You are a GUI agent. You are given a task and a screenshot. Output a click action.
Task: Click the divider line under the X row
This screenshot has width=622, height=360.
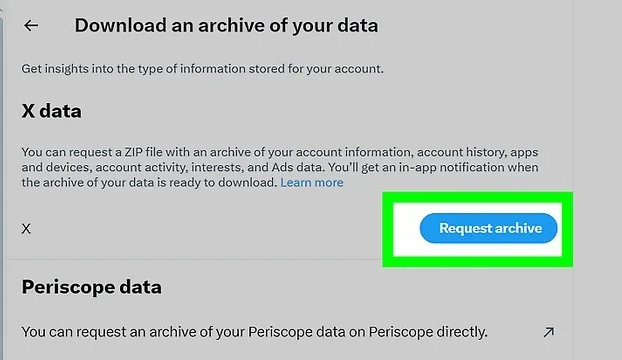pos(194,259)
